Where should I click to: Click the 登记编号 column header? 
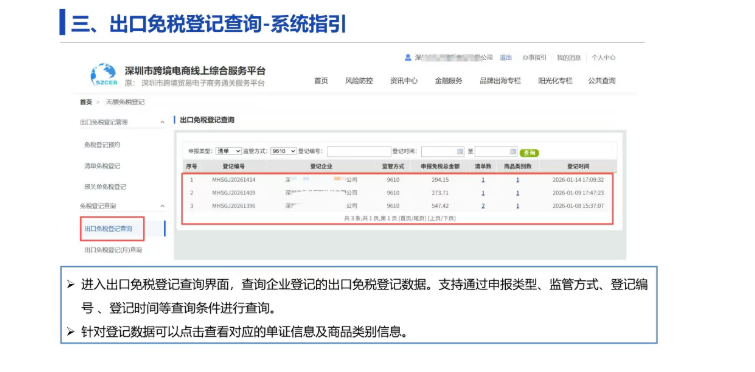[x=234, y=167]
